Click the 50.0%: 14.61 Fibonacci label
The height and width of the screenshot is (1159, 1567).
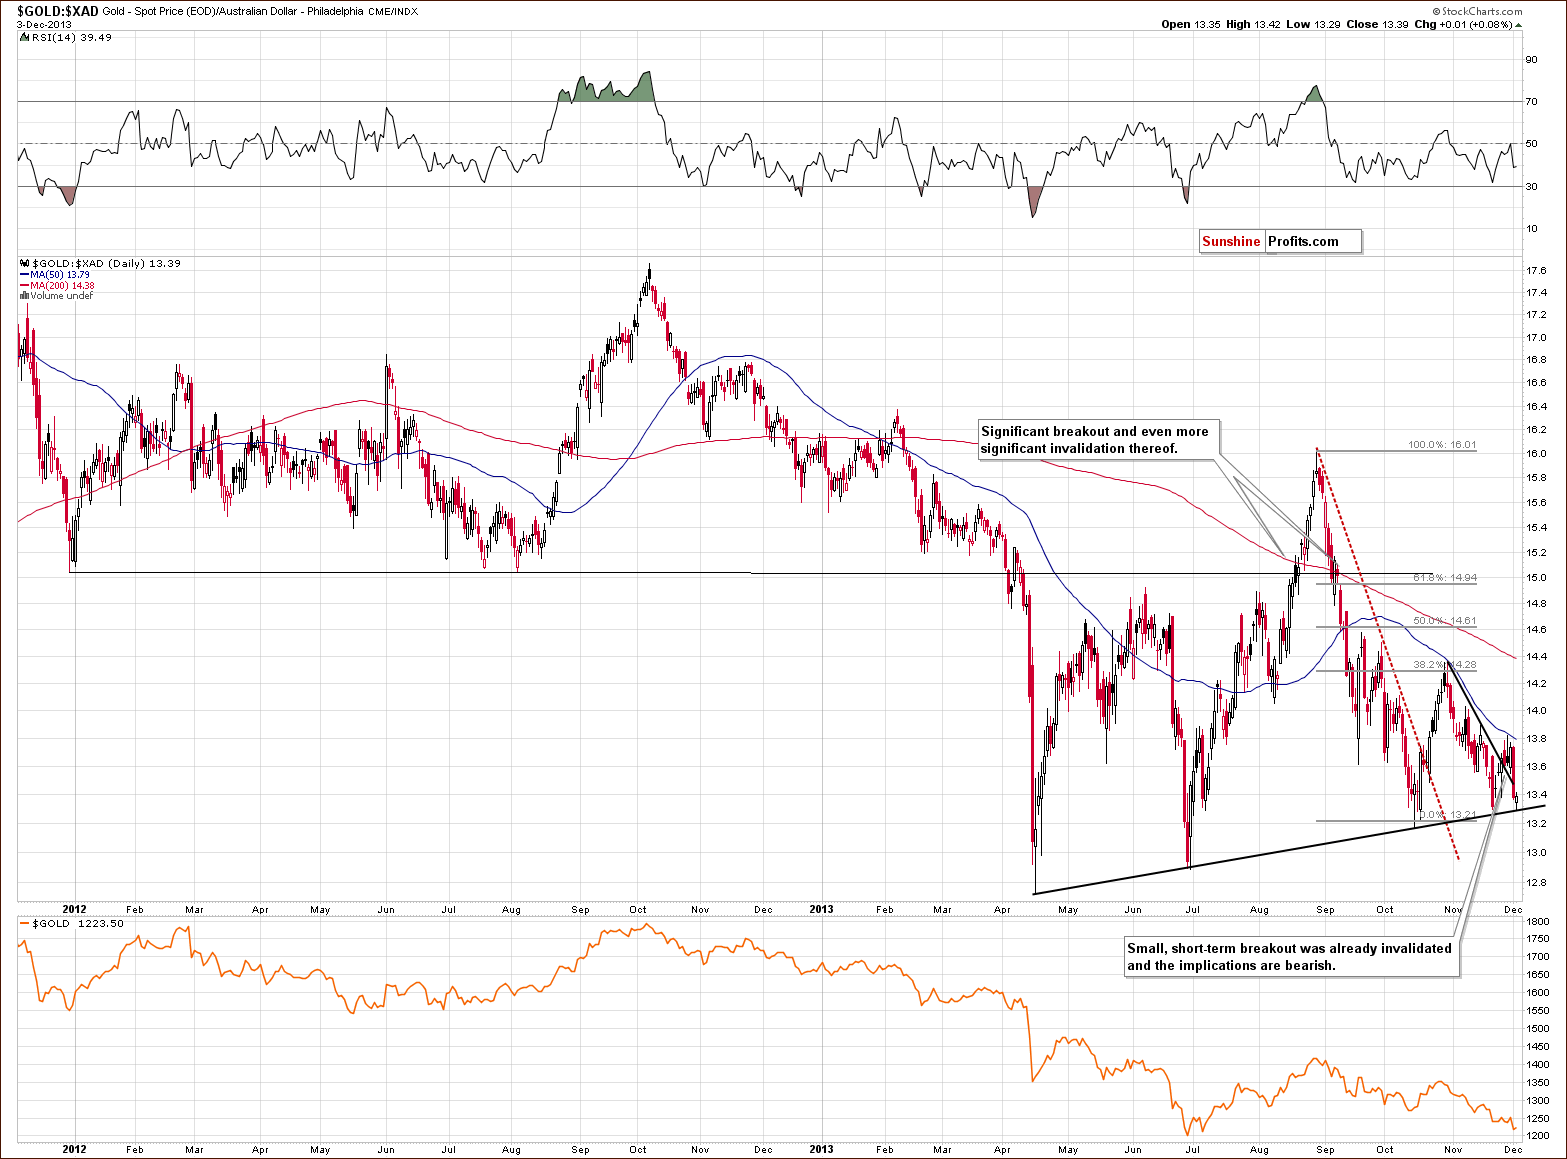coord(1445,621)
